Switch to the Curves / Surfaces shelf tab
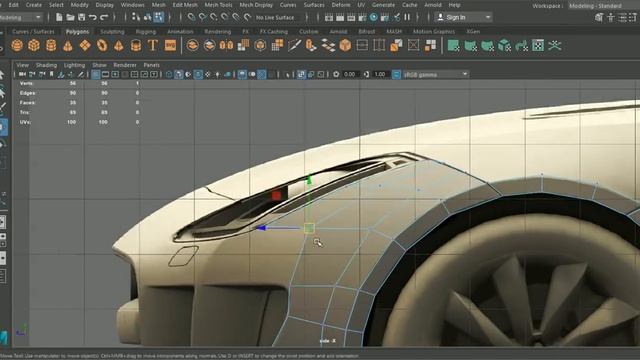Viewport: 640px width, 360px height. coord(33,31)
